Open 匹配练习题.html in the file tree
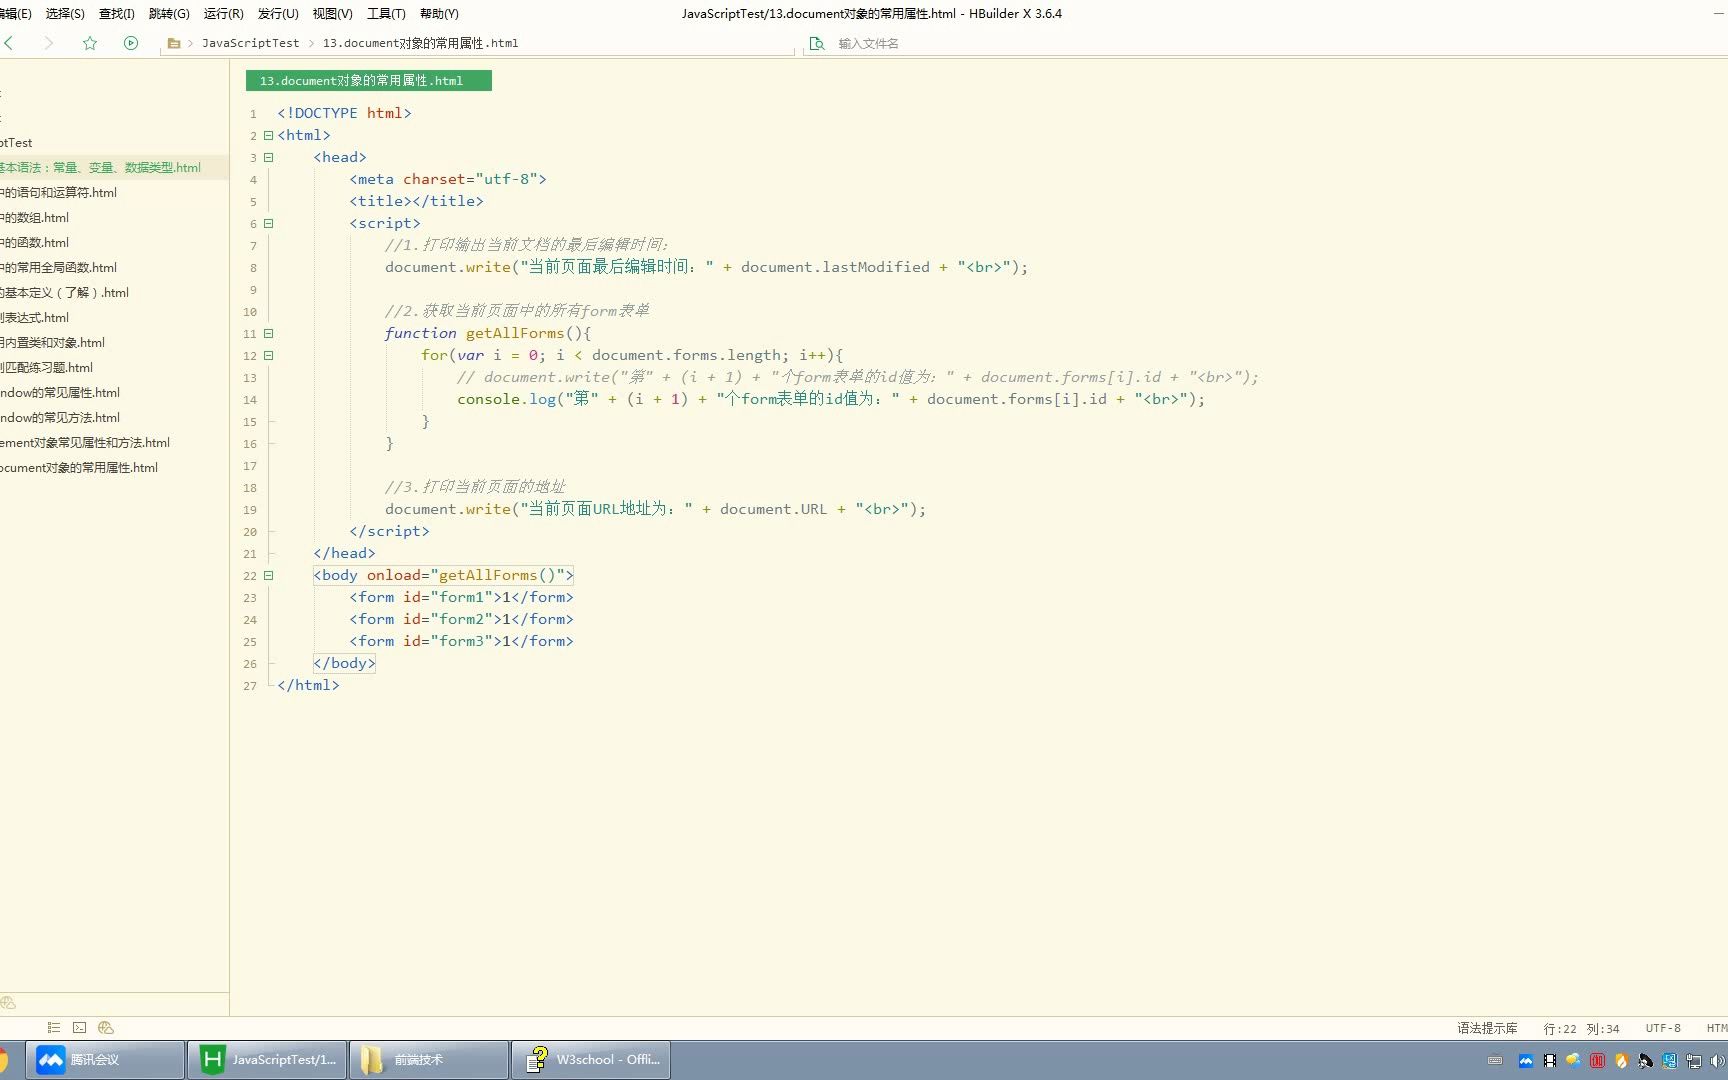 46,368
